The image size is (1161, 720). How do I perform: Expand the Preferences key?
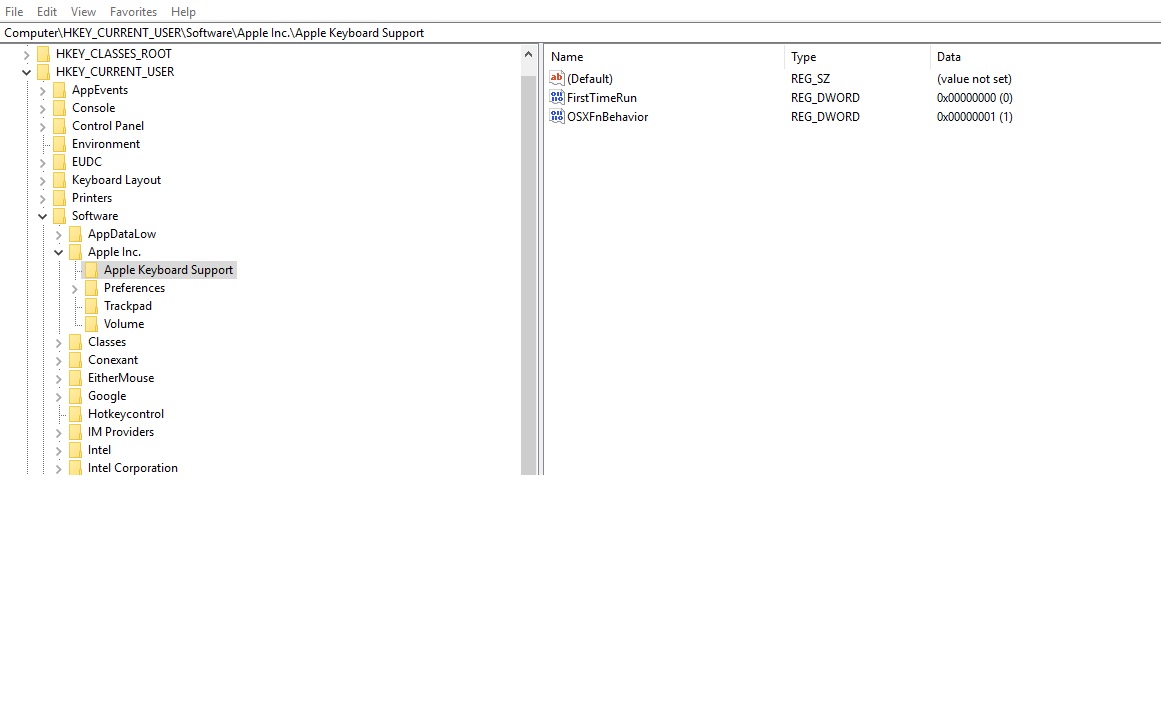[x=75, y=288]
